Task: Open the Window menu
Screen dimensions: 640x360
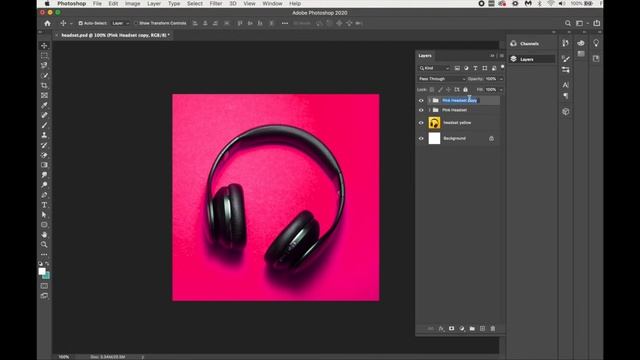Action: pyautogui.click(x=272, y=4)
